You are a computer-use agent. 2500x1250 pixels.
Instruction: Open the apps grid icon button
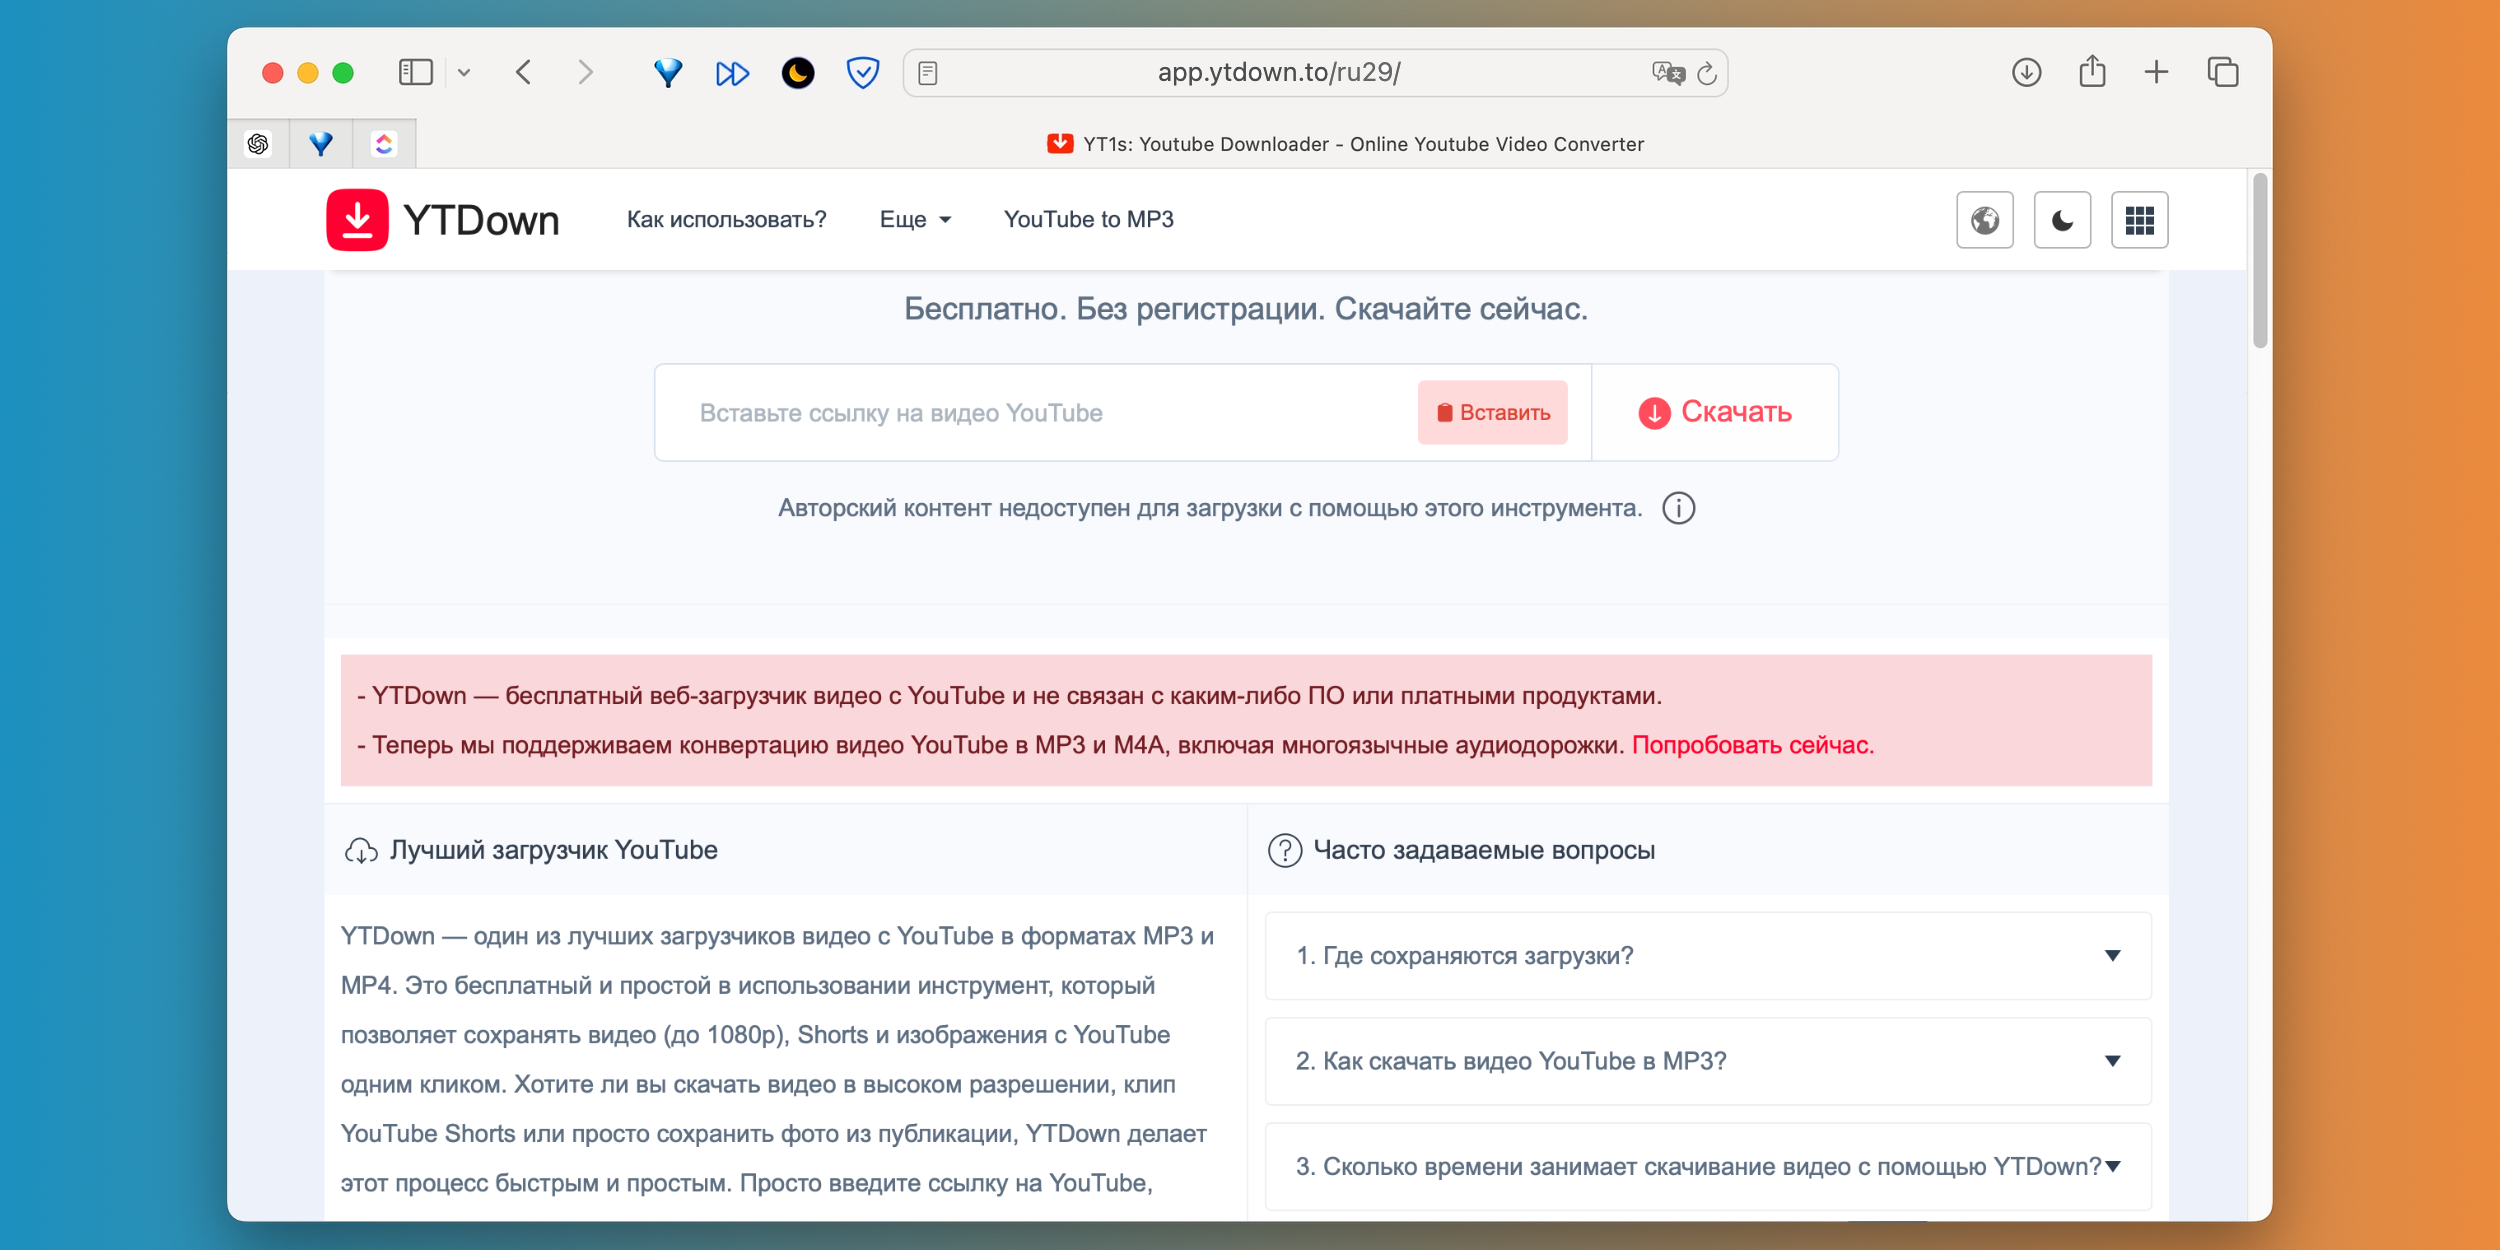[2139, 219]
